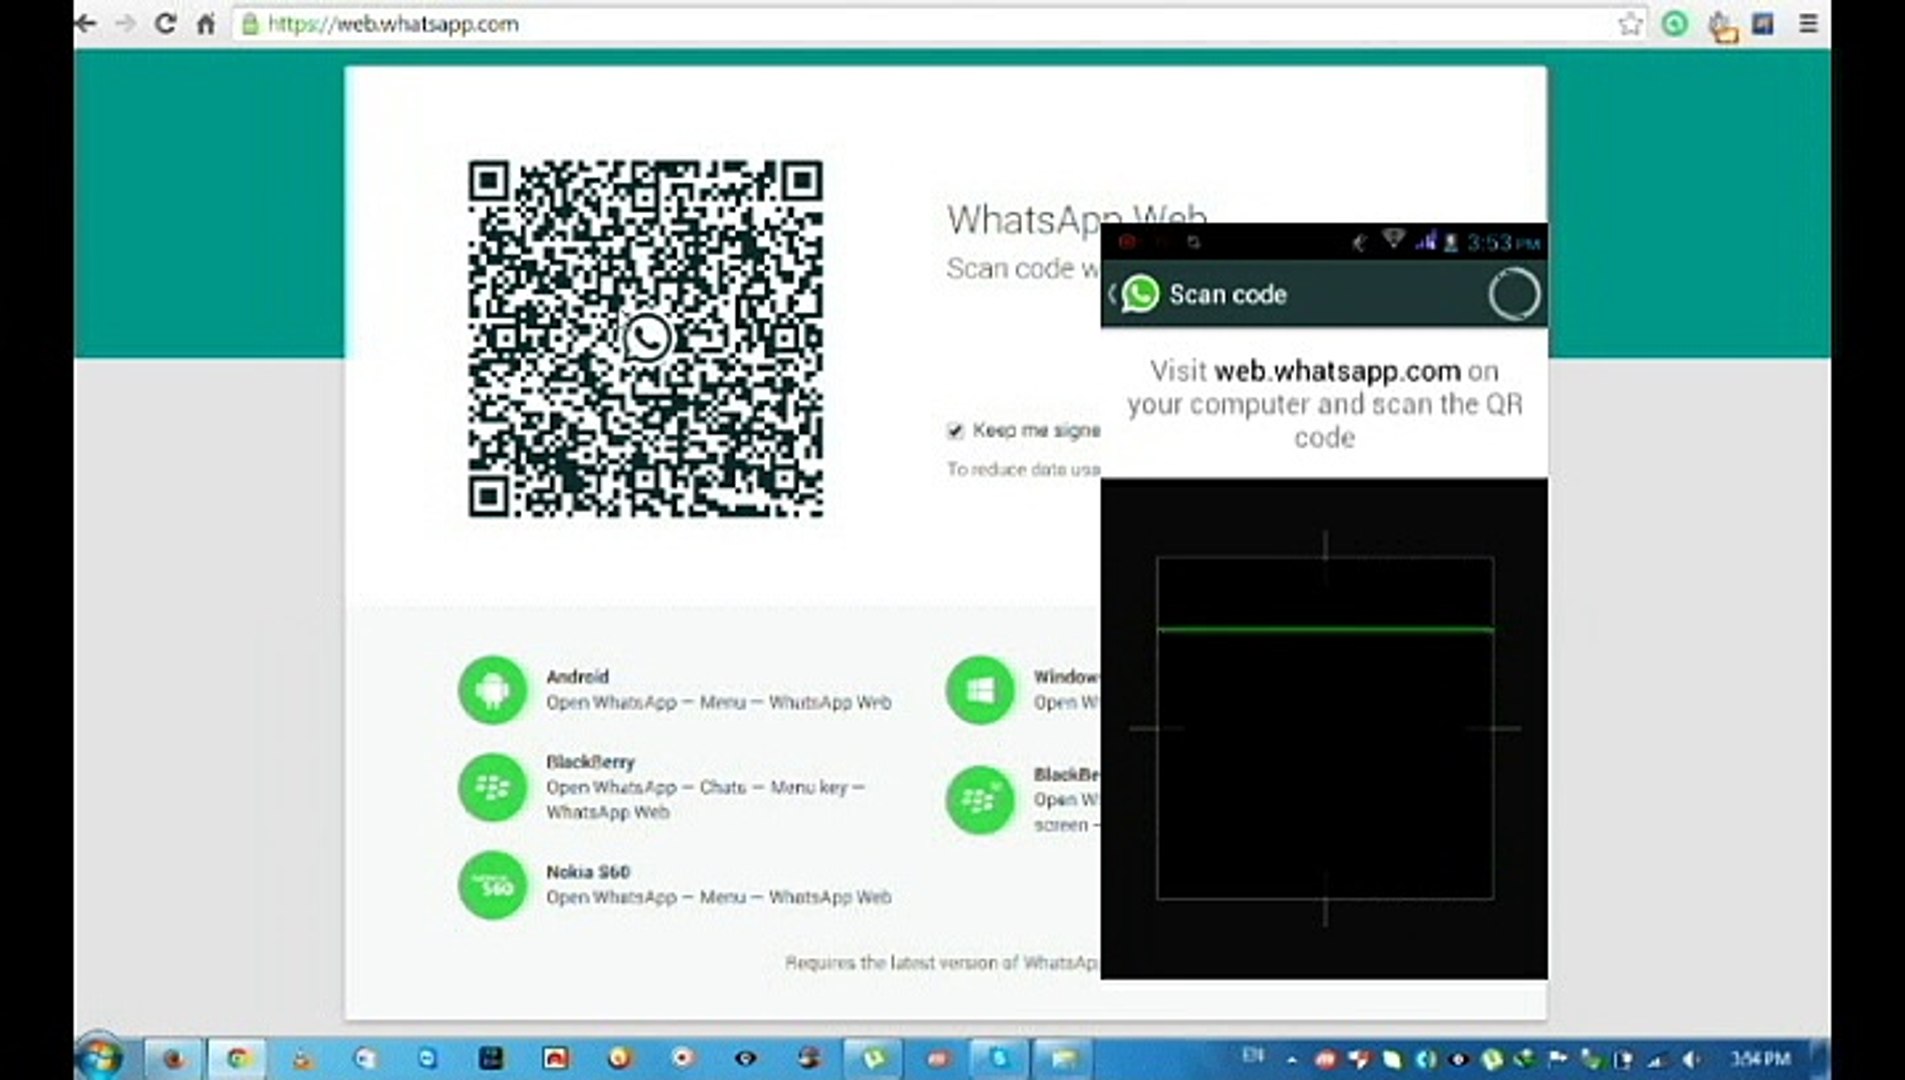Screen dimensions: 1905x1080
Task: Click the BlackBerry platform icon
Action: pos(492,787)
